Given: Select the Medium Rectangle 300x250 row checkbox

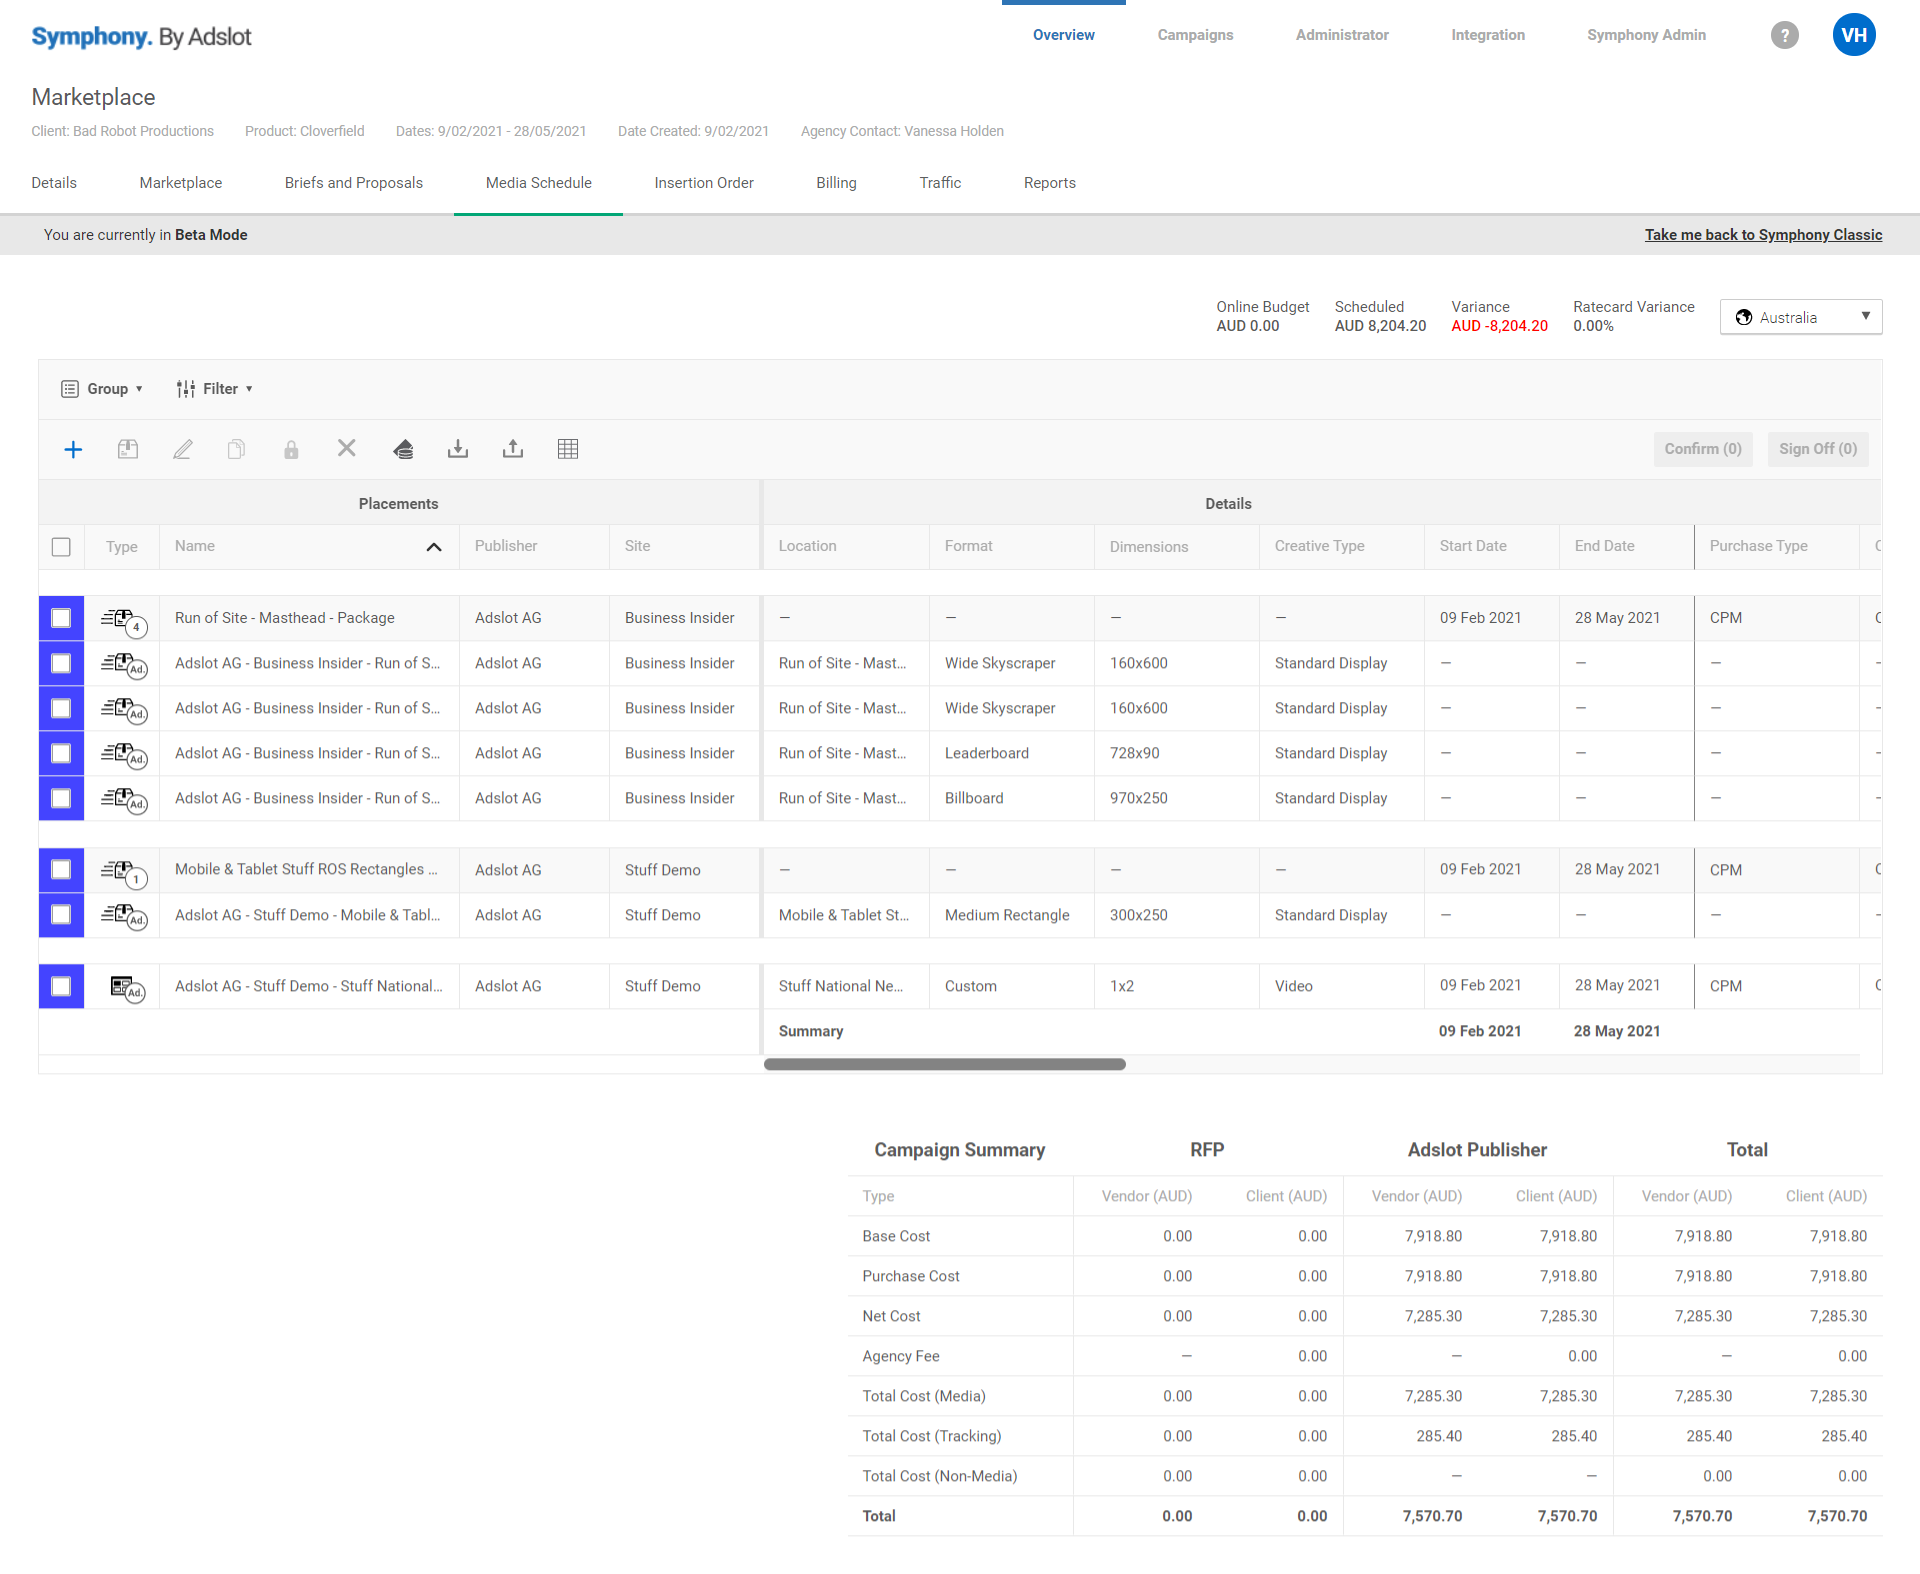Looking at the screenshot, I should click(61, 915).
